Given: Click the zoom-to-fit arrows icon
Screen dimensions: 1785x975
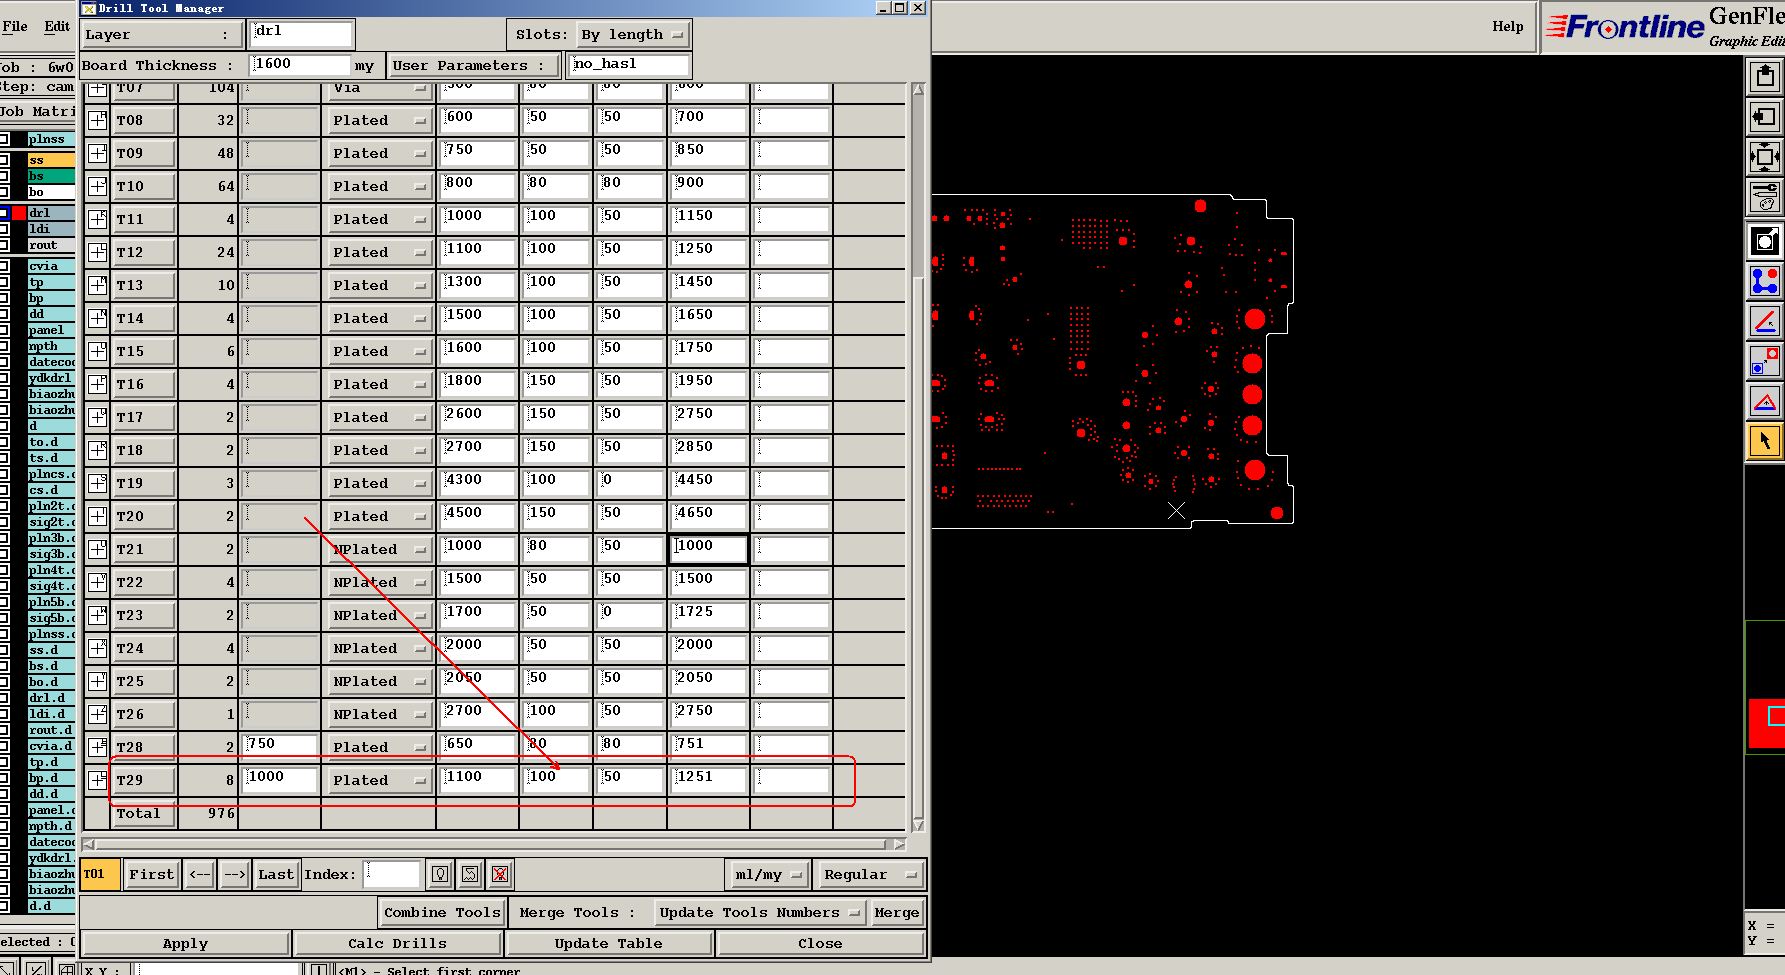Looking at the screenshot, I should point(1765,157).
